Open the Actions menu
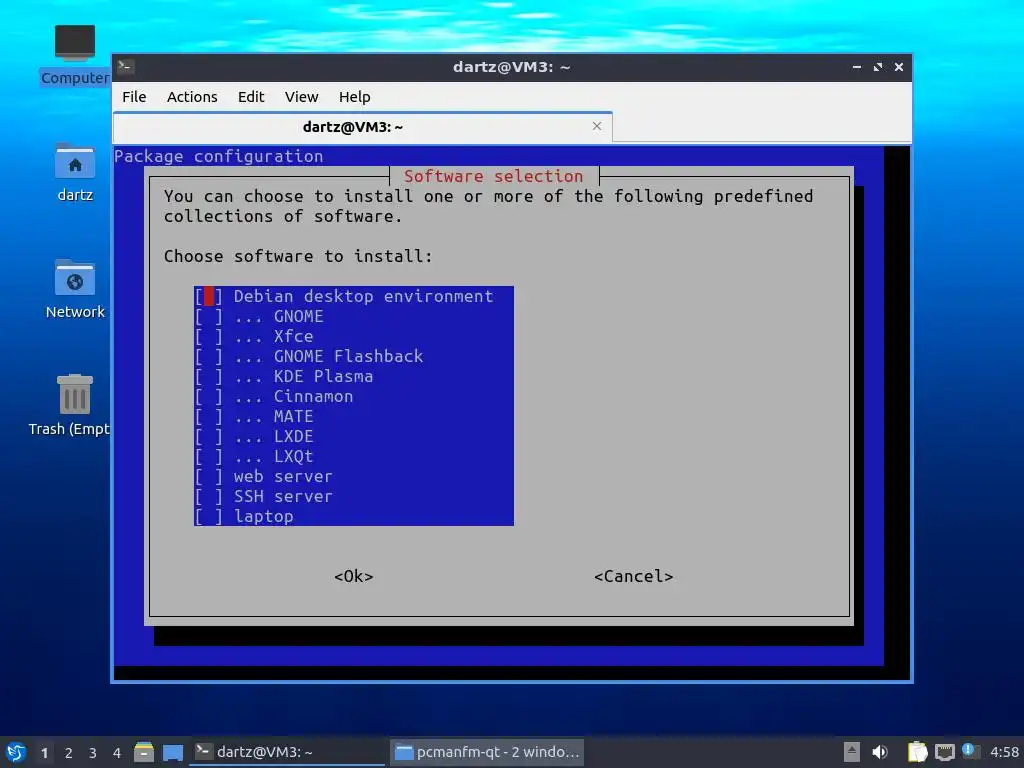 click(x=192, y=97)
